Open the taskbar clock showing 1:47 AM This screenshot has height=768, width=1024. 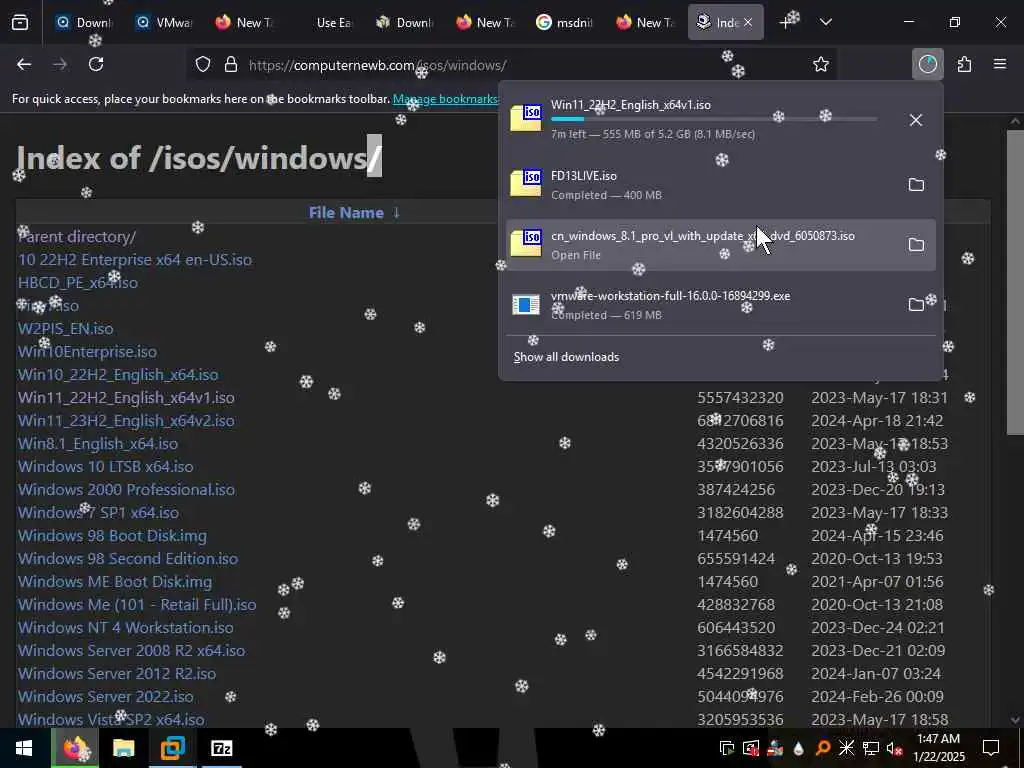tap(938, 748)
